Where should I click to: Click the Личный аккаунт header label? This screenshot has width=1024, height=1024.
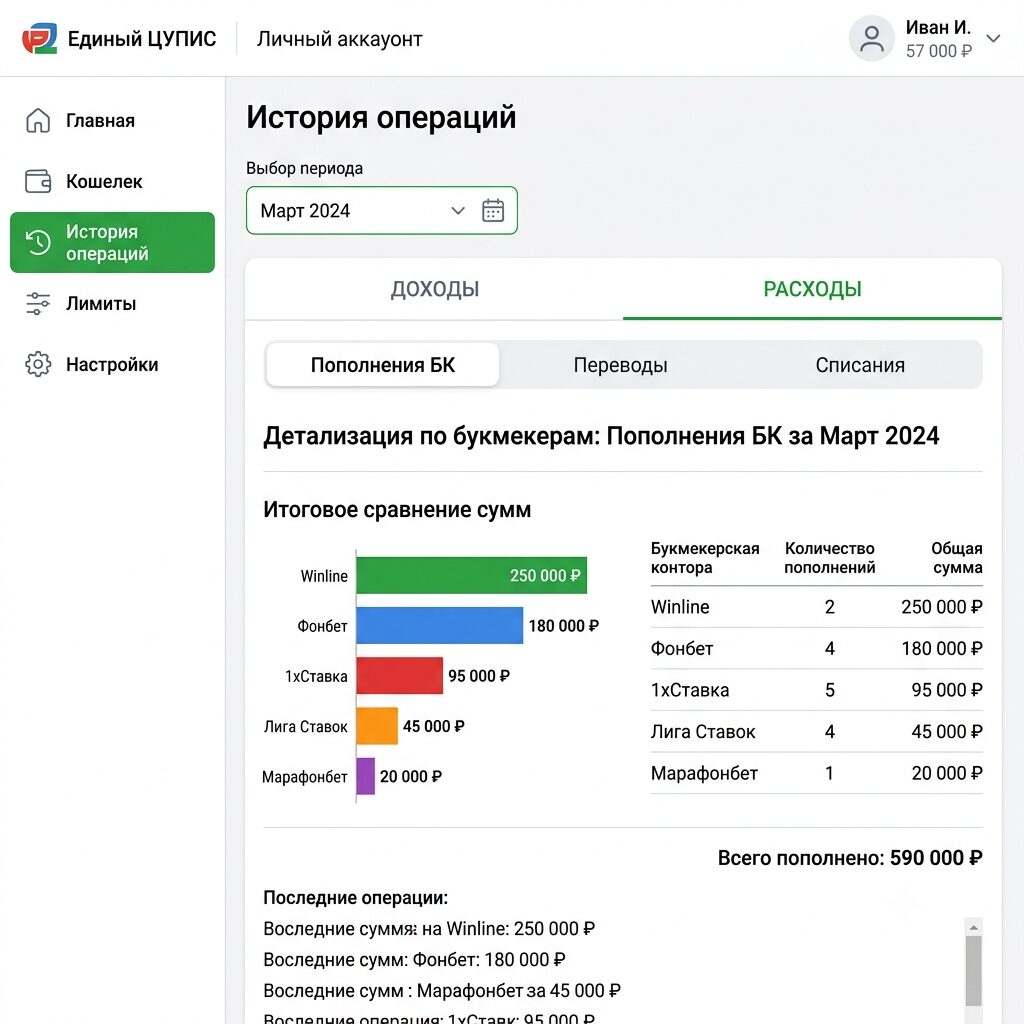[x=340, y=39]
